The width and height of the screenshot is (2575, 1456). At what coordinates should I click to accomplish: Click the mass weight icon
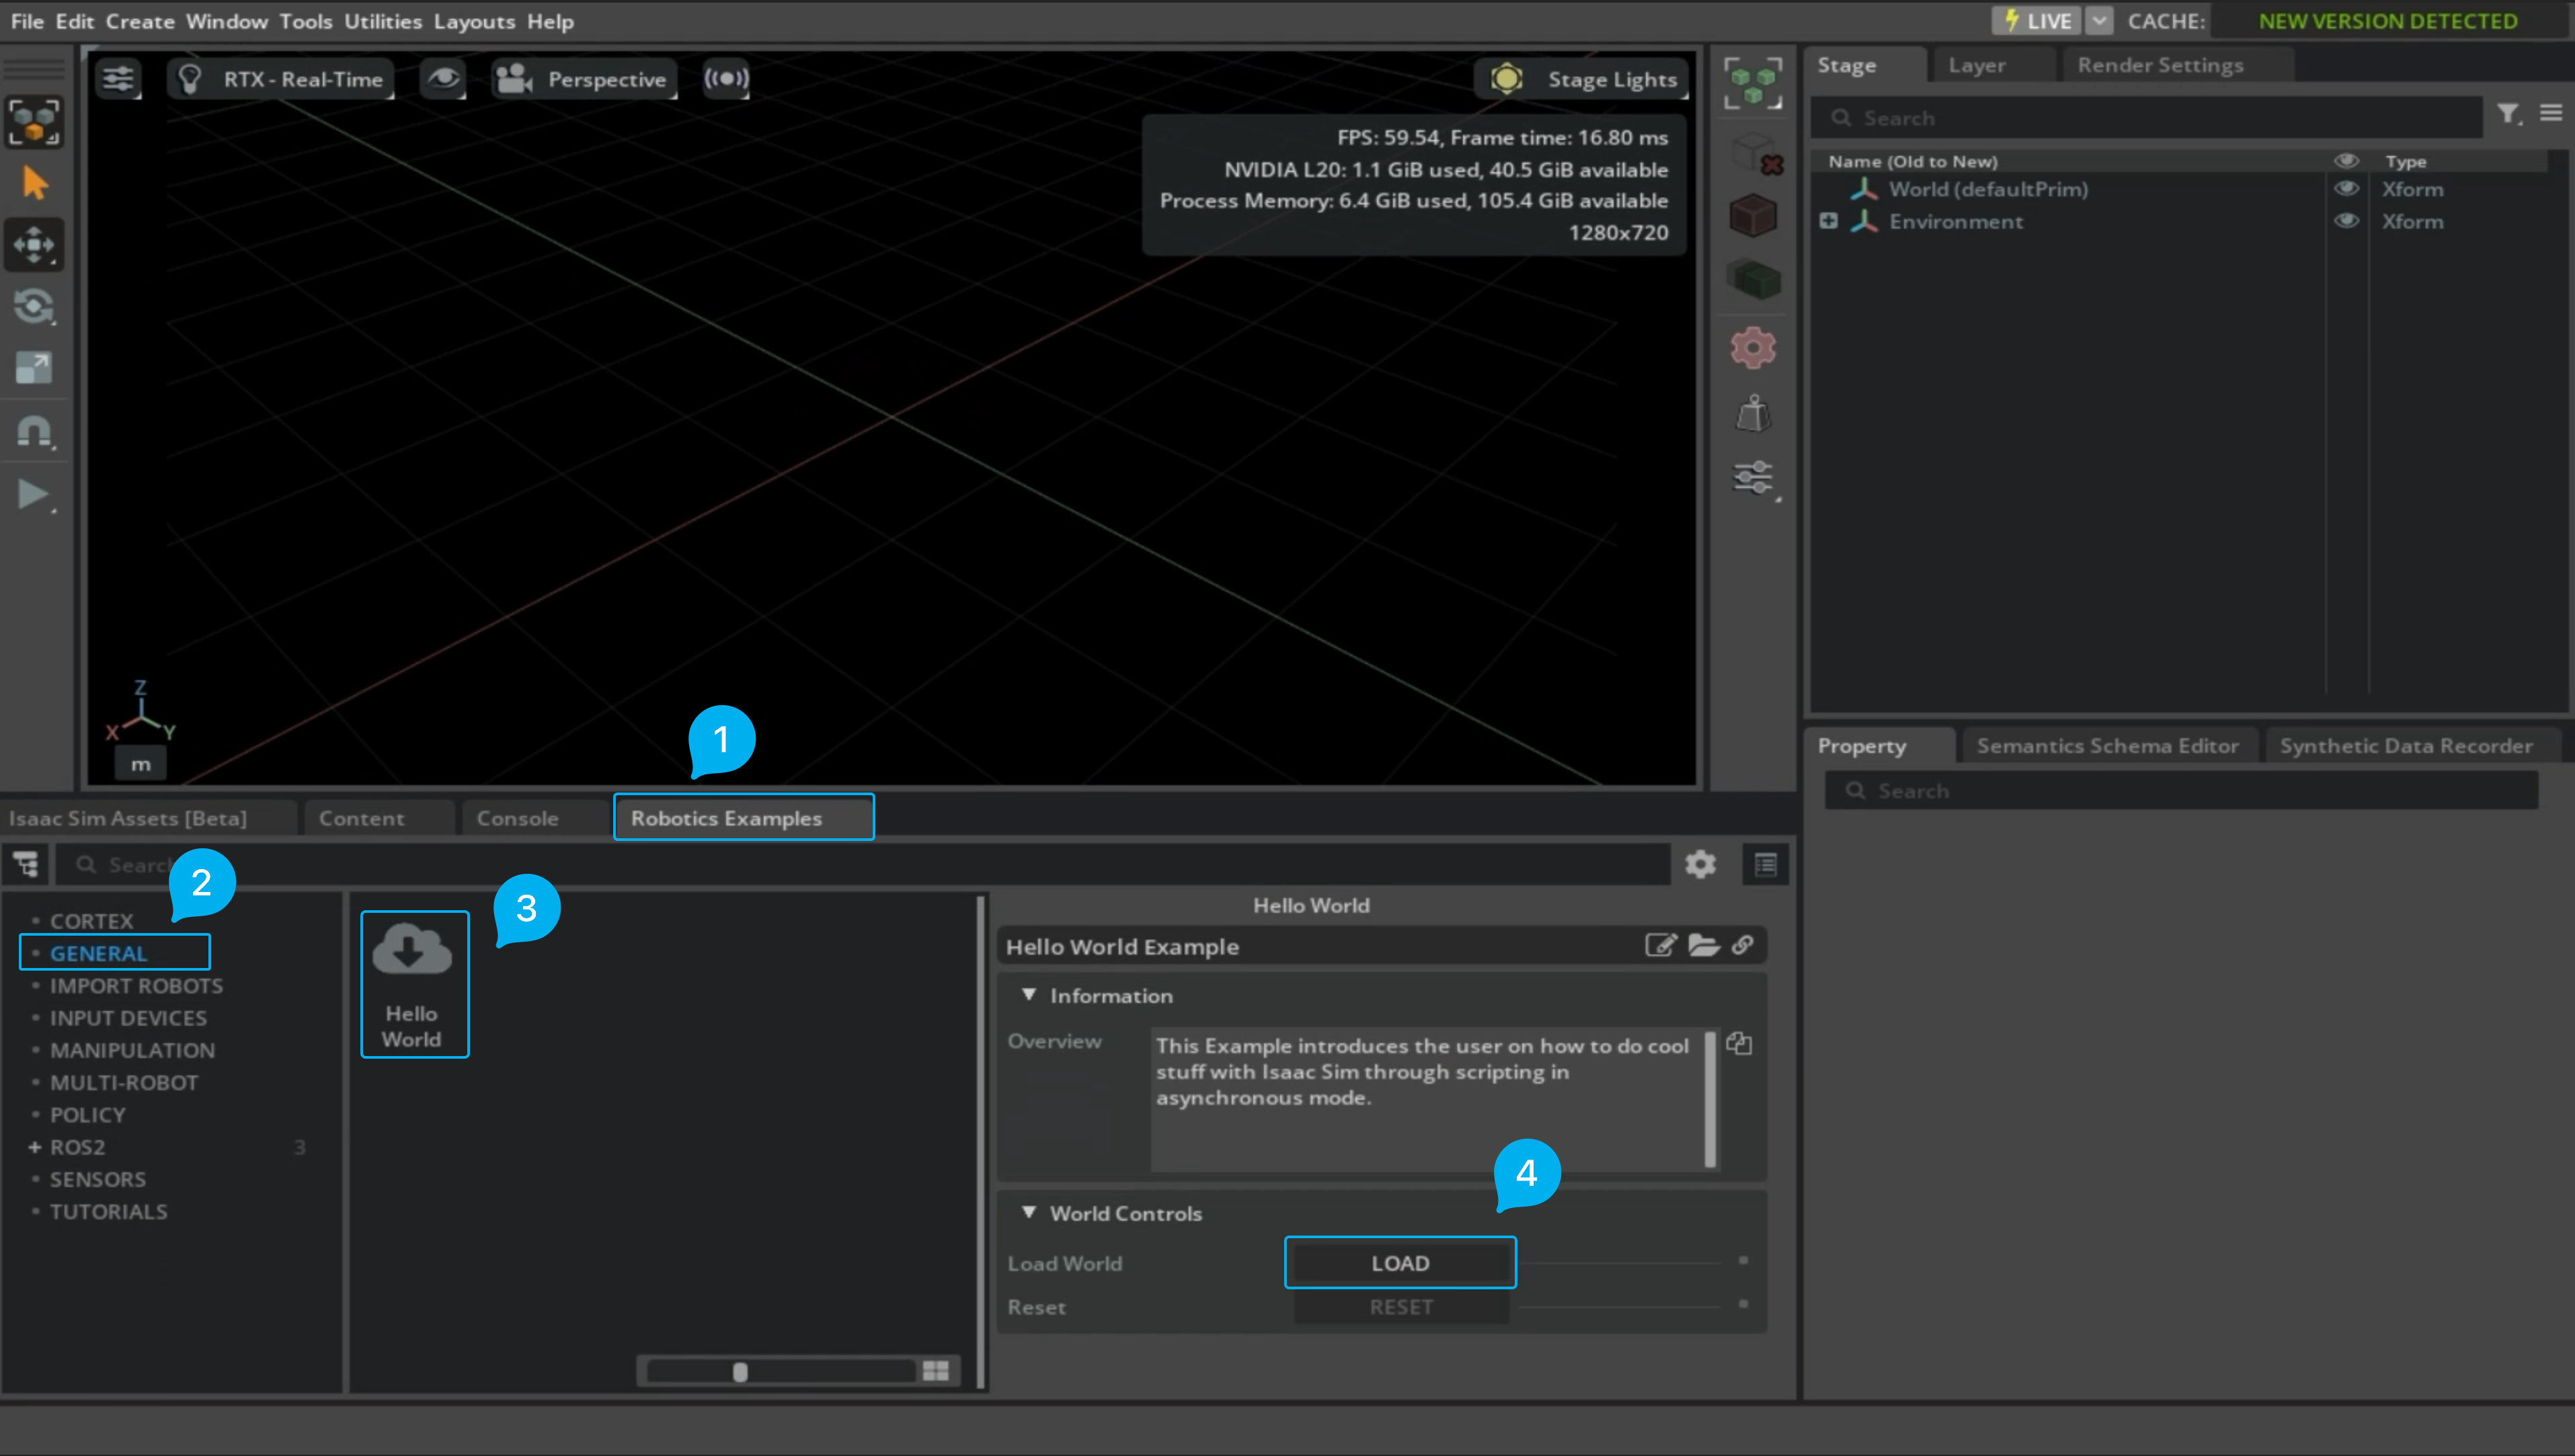tap(1753, 413)
